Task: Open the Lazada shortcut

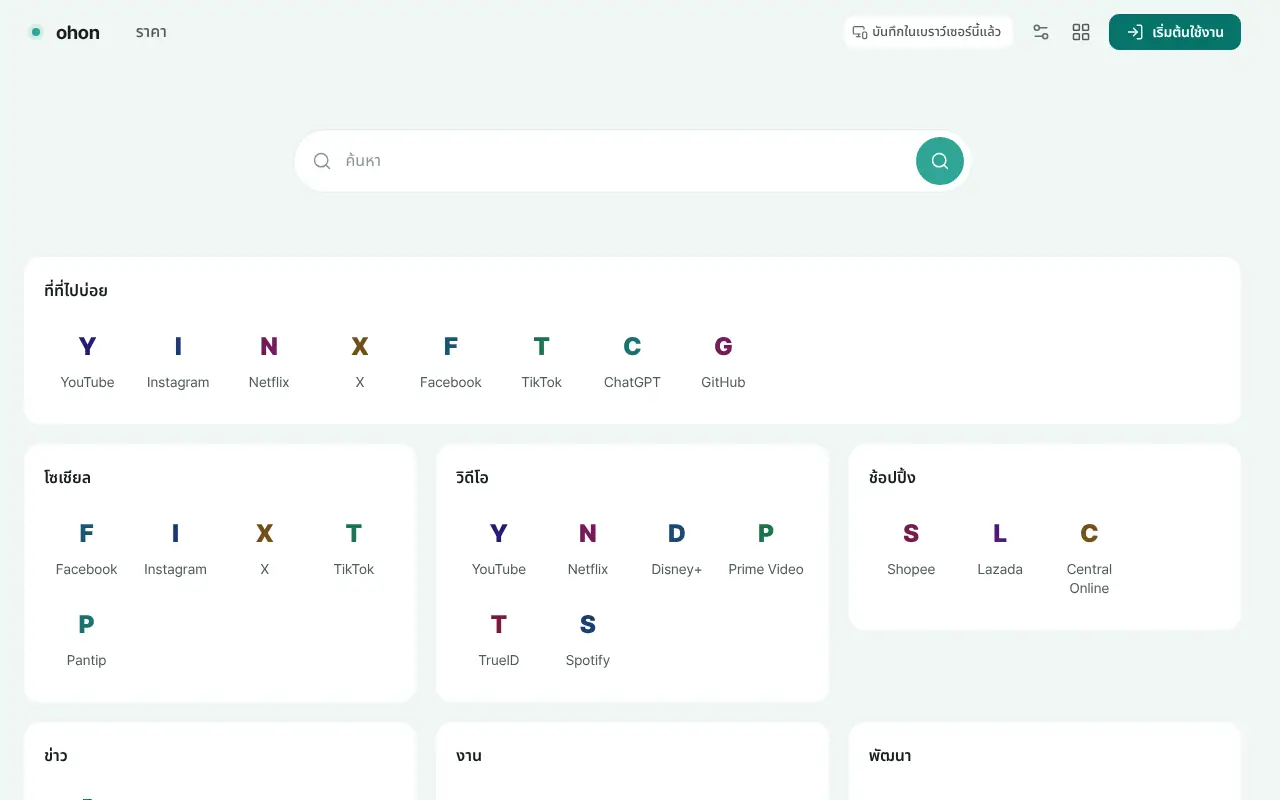Action: pyautogui.click(x=1000, y=548)
